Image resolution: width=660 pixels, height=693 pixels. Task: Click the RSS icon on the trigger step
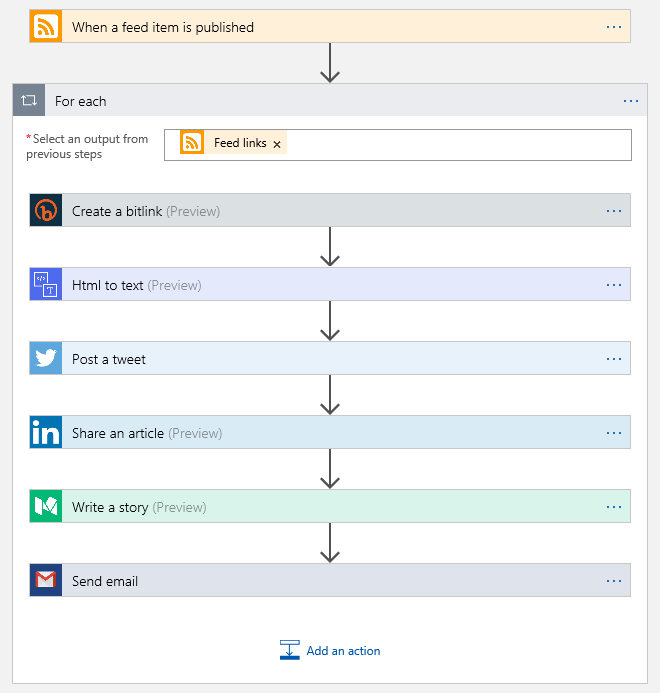pyautogui.click(x=46, y=27)
